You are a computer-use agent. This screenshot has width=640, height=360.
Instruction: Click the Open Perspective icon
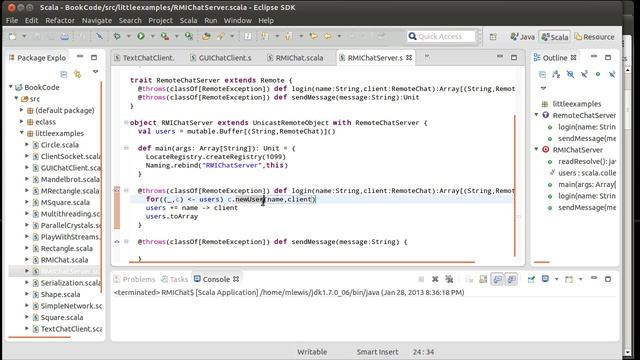493,37
